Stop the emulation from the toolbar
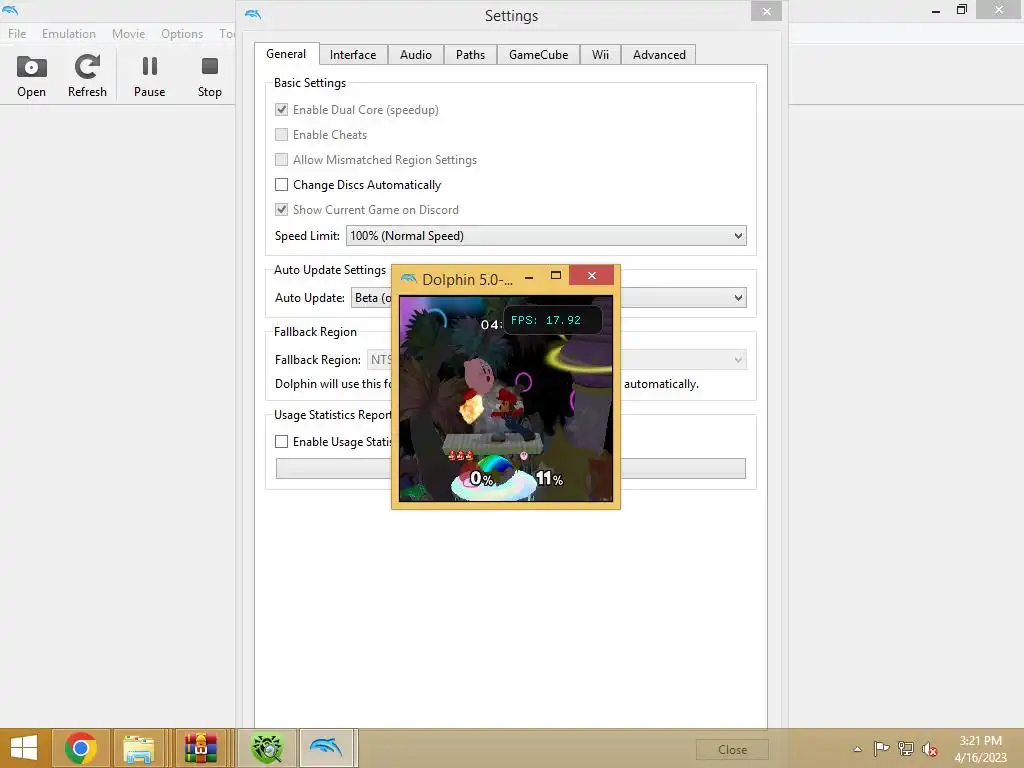The image size is (1024, 768). click(x=210, y=76)
